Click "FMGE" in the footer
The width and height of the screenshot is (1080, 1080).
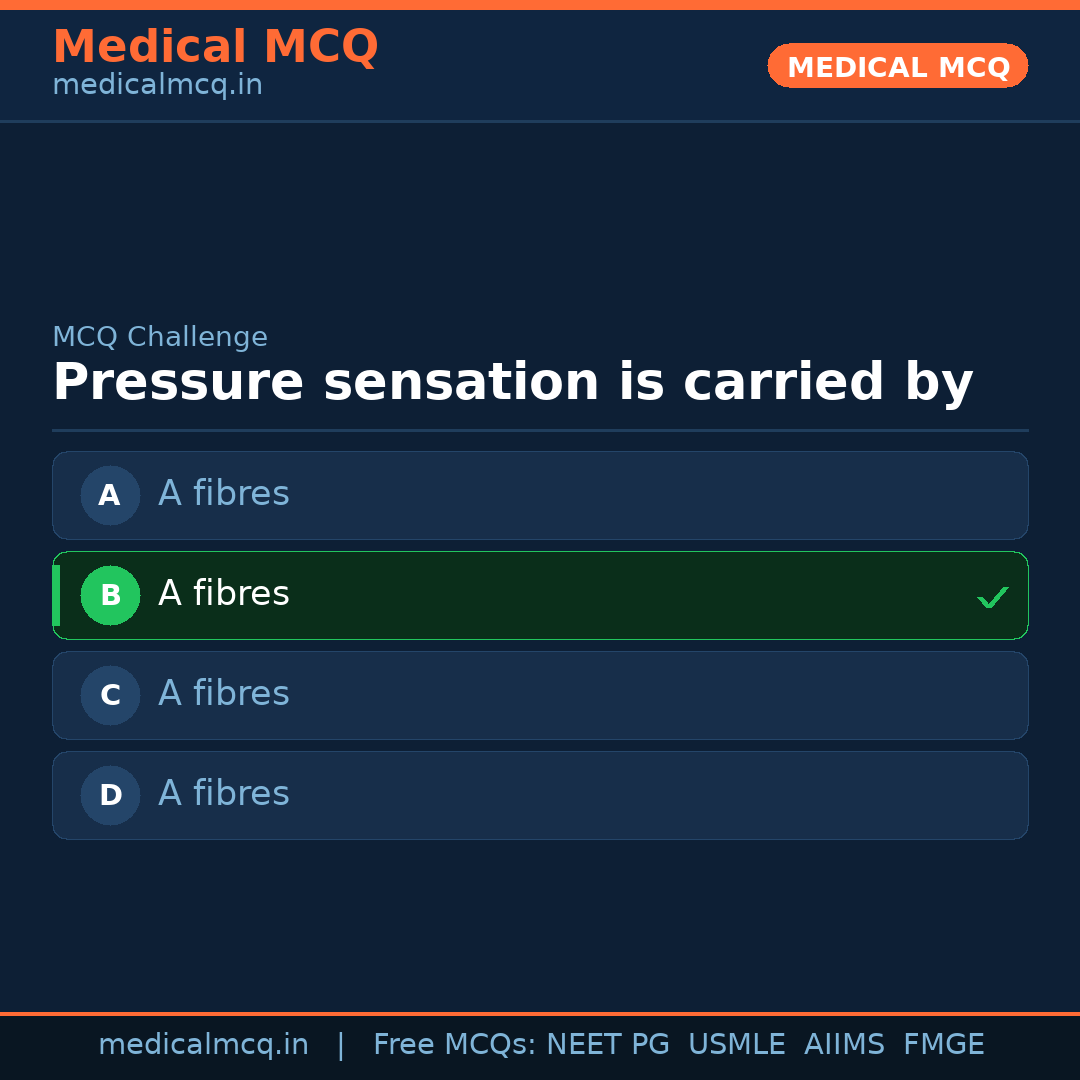[943, 1045]
